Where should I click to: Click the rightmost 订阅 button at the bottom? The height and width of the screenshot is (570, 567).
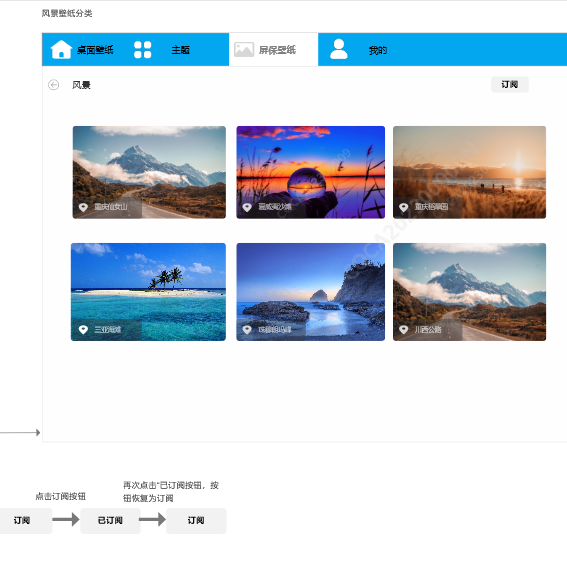(x=196, y=521)
